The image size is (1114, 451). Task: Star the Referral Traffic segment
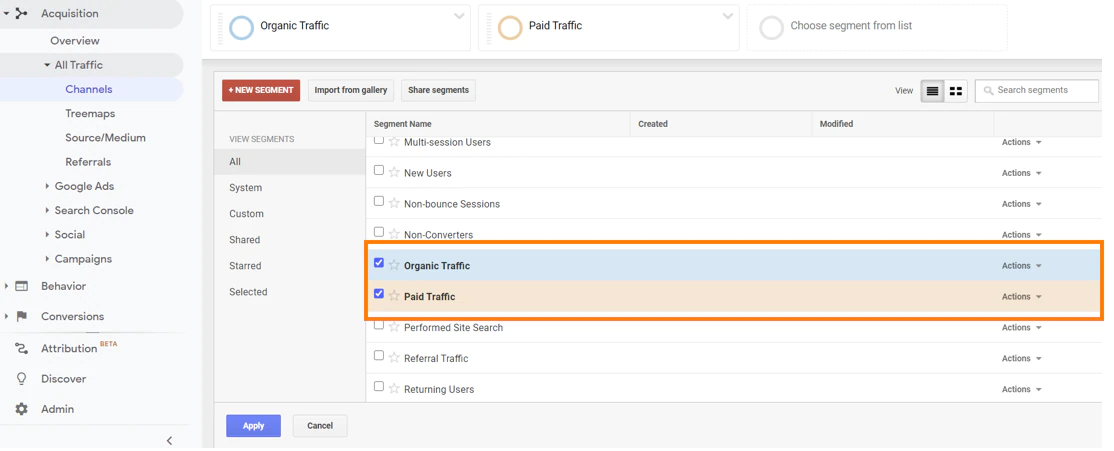394,358
